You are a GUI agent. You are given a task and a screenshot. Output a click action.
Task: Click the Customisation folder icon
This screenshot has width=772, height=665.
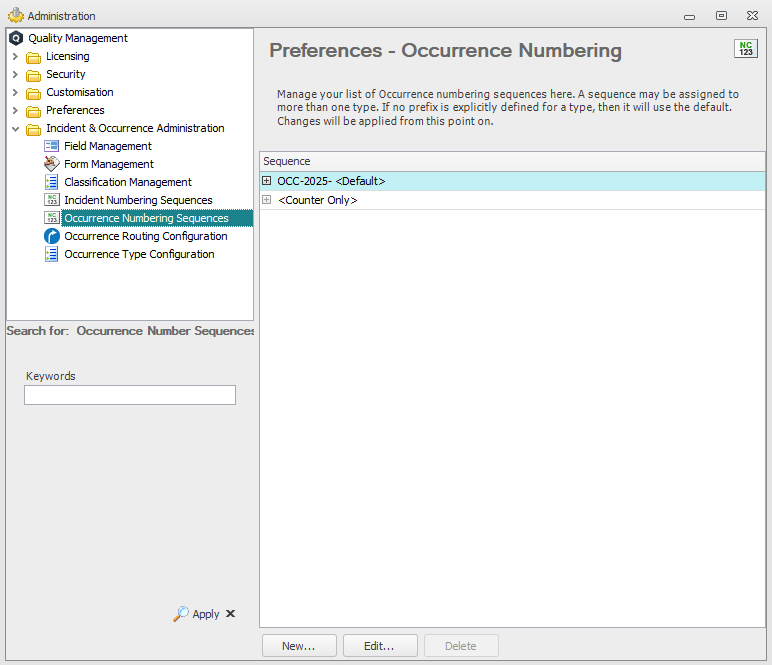pos(33,93)
